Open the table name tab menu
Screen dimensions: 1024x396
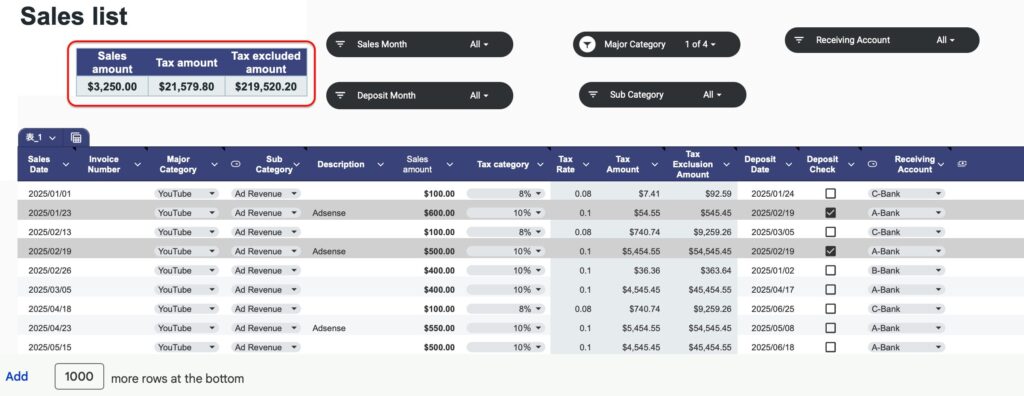coord(41,137)
